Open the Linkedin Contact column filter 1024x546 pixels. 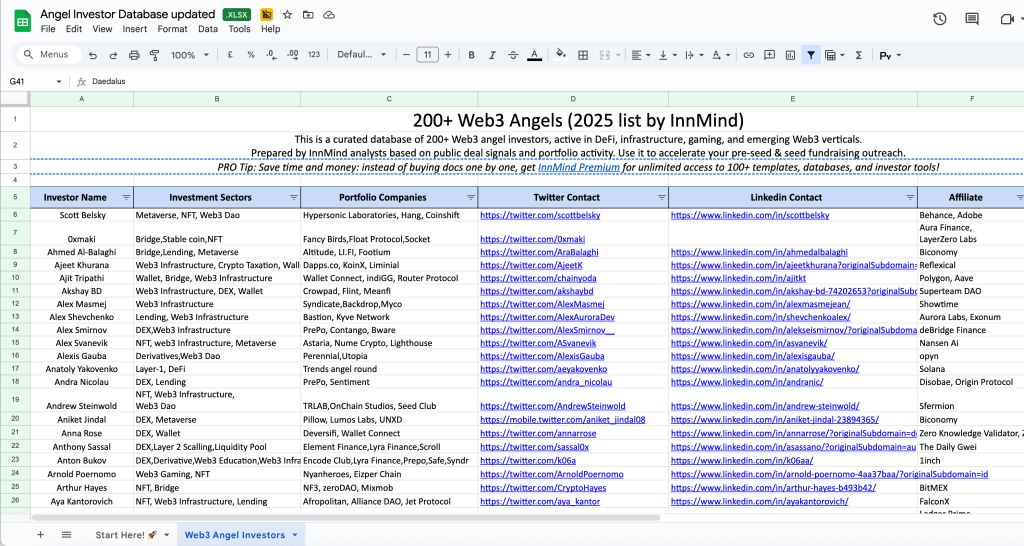coord(910,197)
